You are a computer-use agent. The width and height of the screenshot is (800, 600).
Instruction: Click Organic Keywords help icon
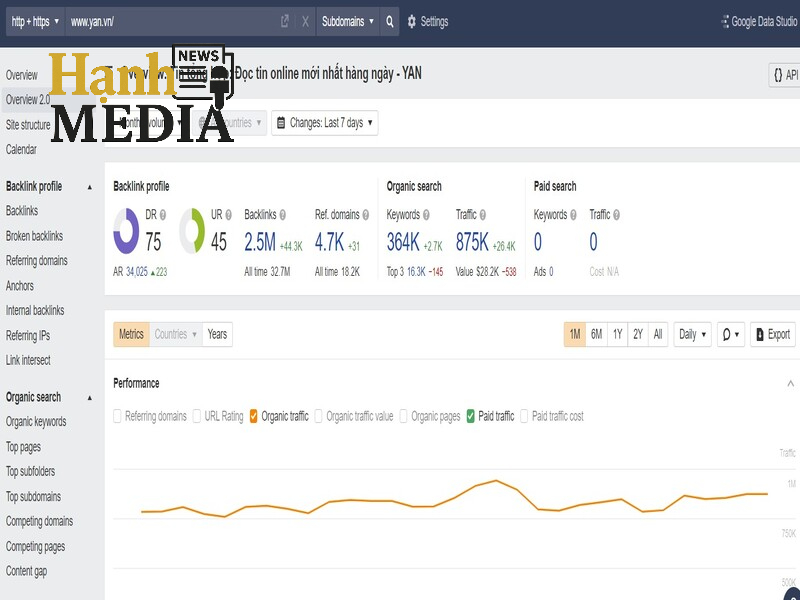pyautogui.click(x=426, y=215)
